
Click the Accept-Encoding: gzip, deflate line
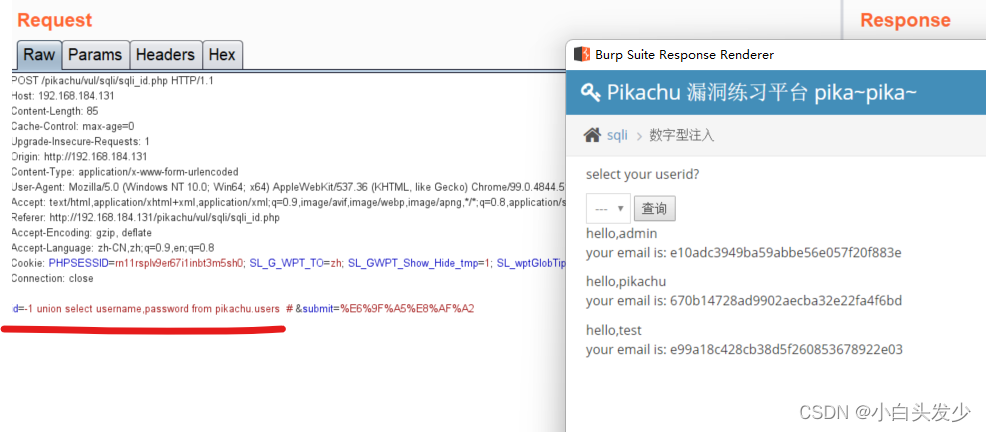click(82, 233)
